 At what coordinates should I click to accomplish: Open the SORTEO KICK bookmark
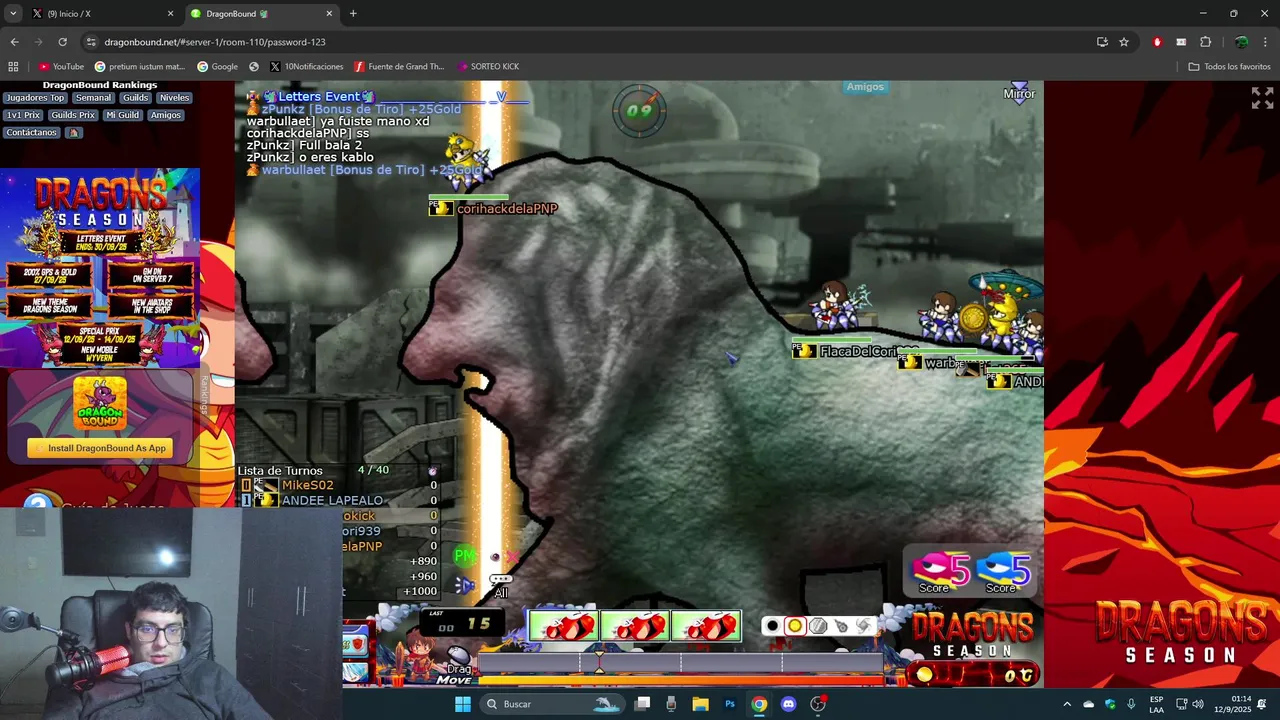(x=488, y=67)
